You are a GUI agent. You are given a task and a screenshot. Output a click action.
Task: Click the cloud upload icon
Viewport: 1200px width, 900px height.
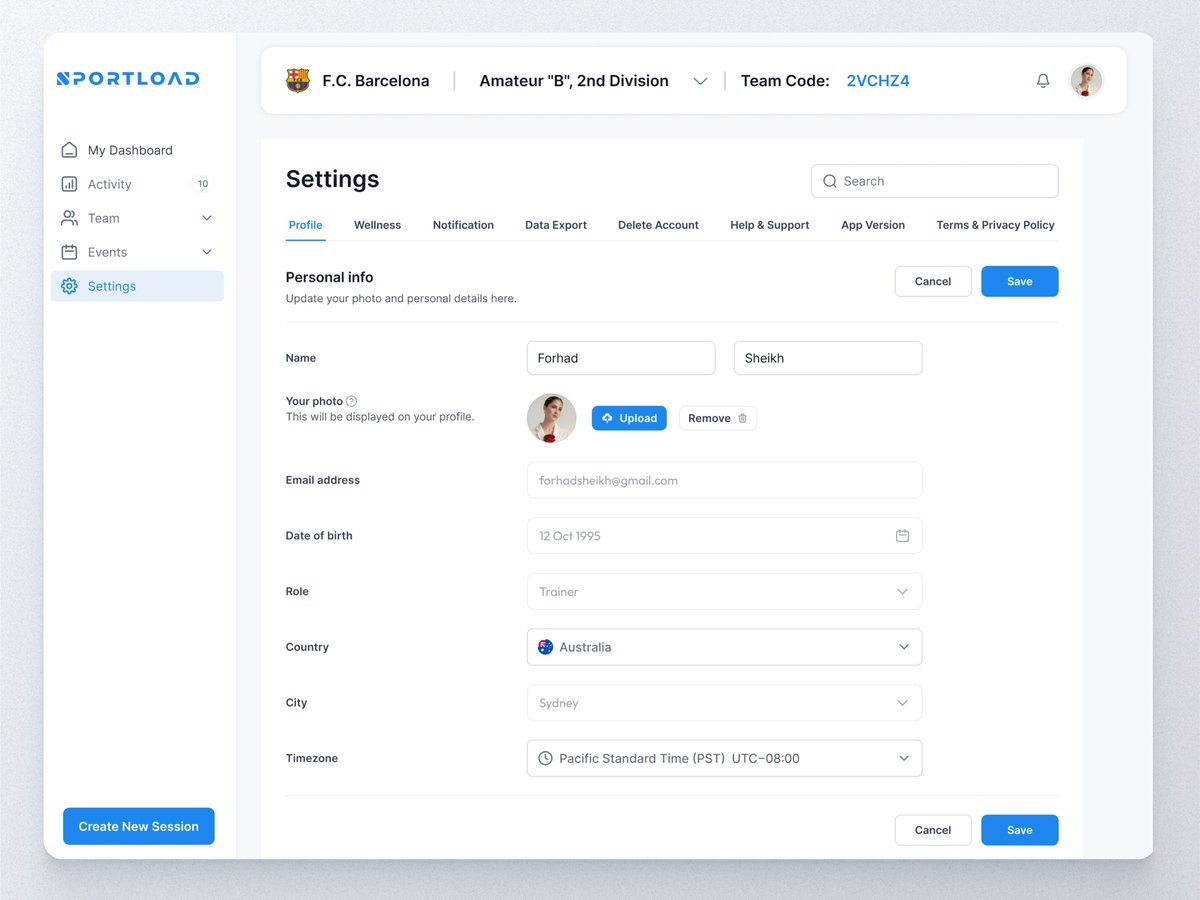point(607,418)
